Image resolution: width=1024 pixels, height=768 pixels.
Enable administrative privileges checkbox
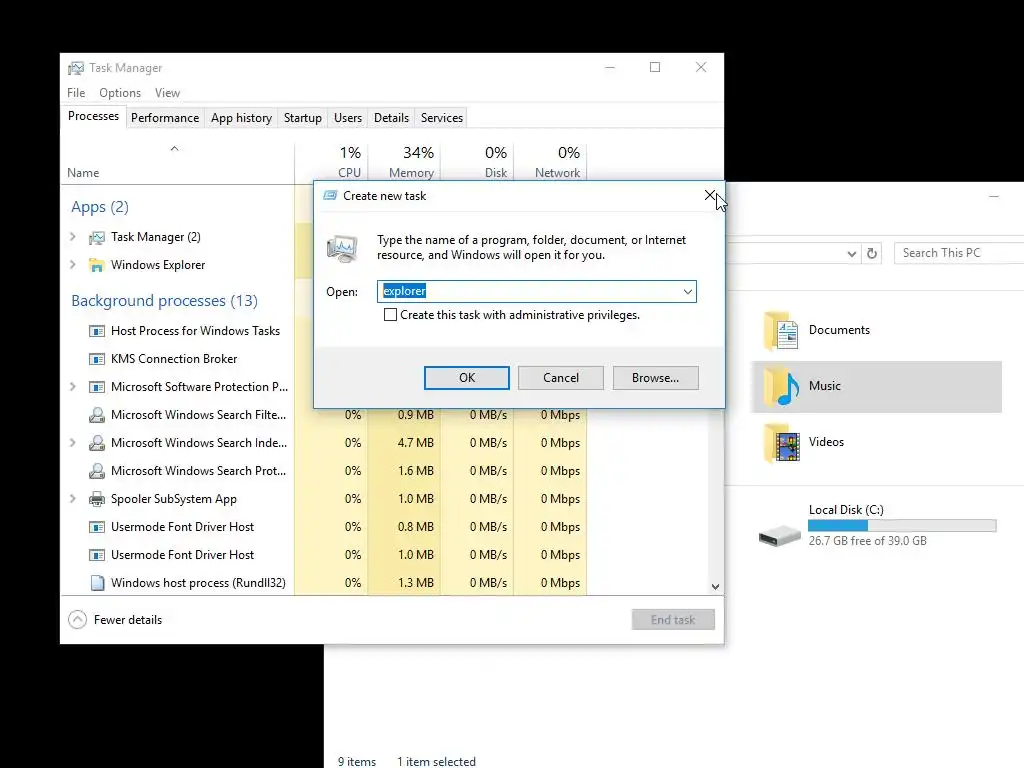click(x=391, y=315)
